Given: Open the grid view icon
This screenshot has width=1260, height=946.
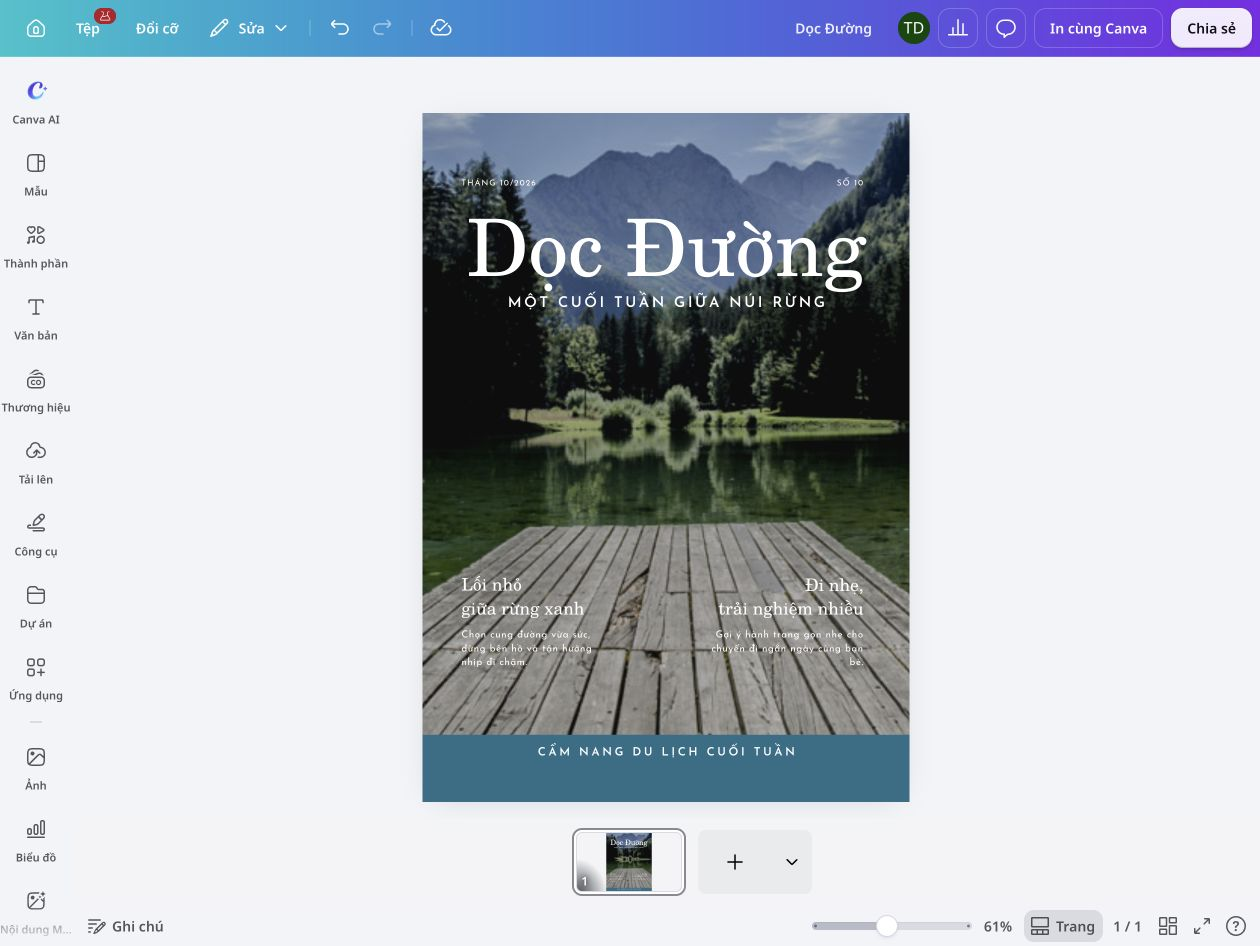Looking at the screenshot, I should click(x=1167, y=926).
